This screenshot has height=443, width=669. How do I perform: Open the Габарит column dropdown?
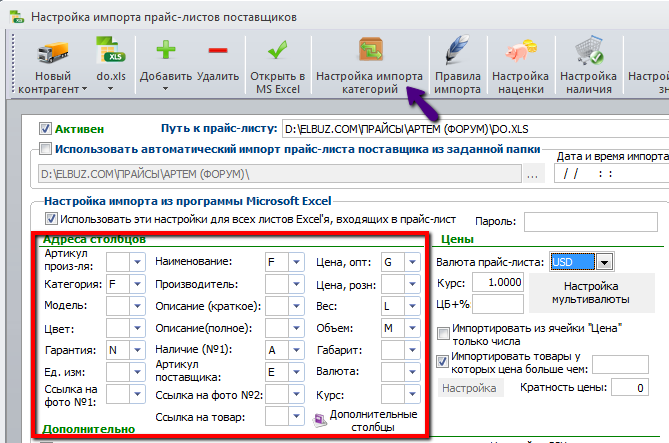coord(412,350)
